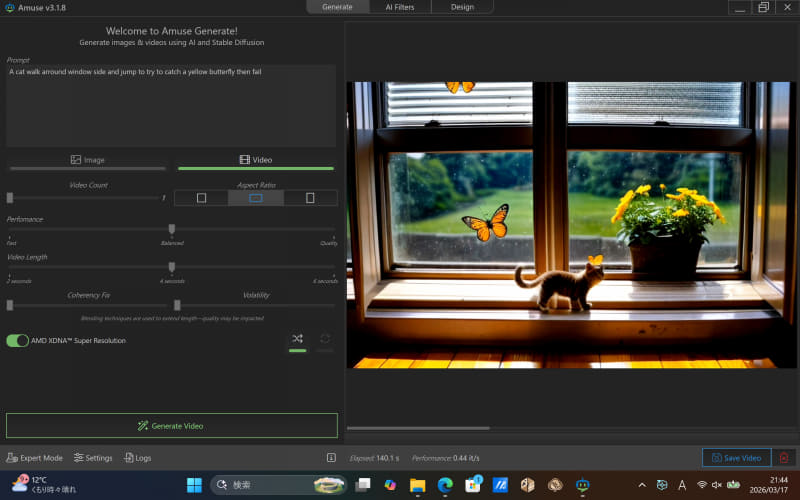Open the weather widget showing 12°C

(44, 485)
